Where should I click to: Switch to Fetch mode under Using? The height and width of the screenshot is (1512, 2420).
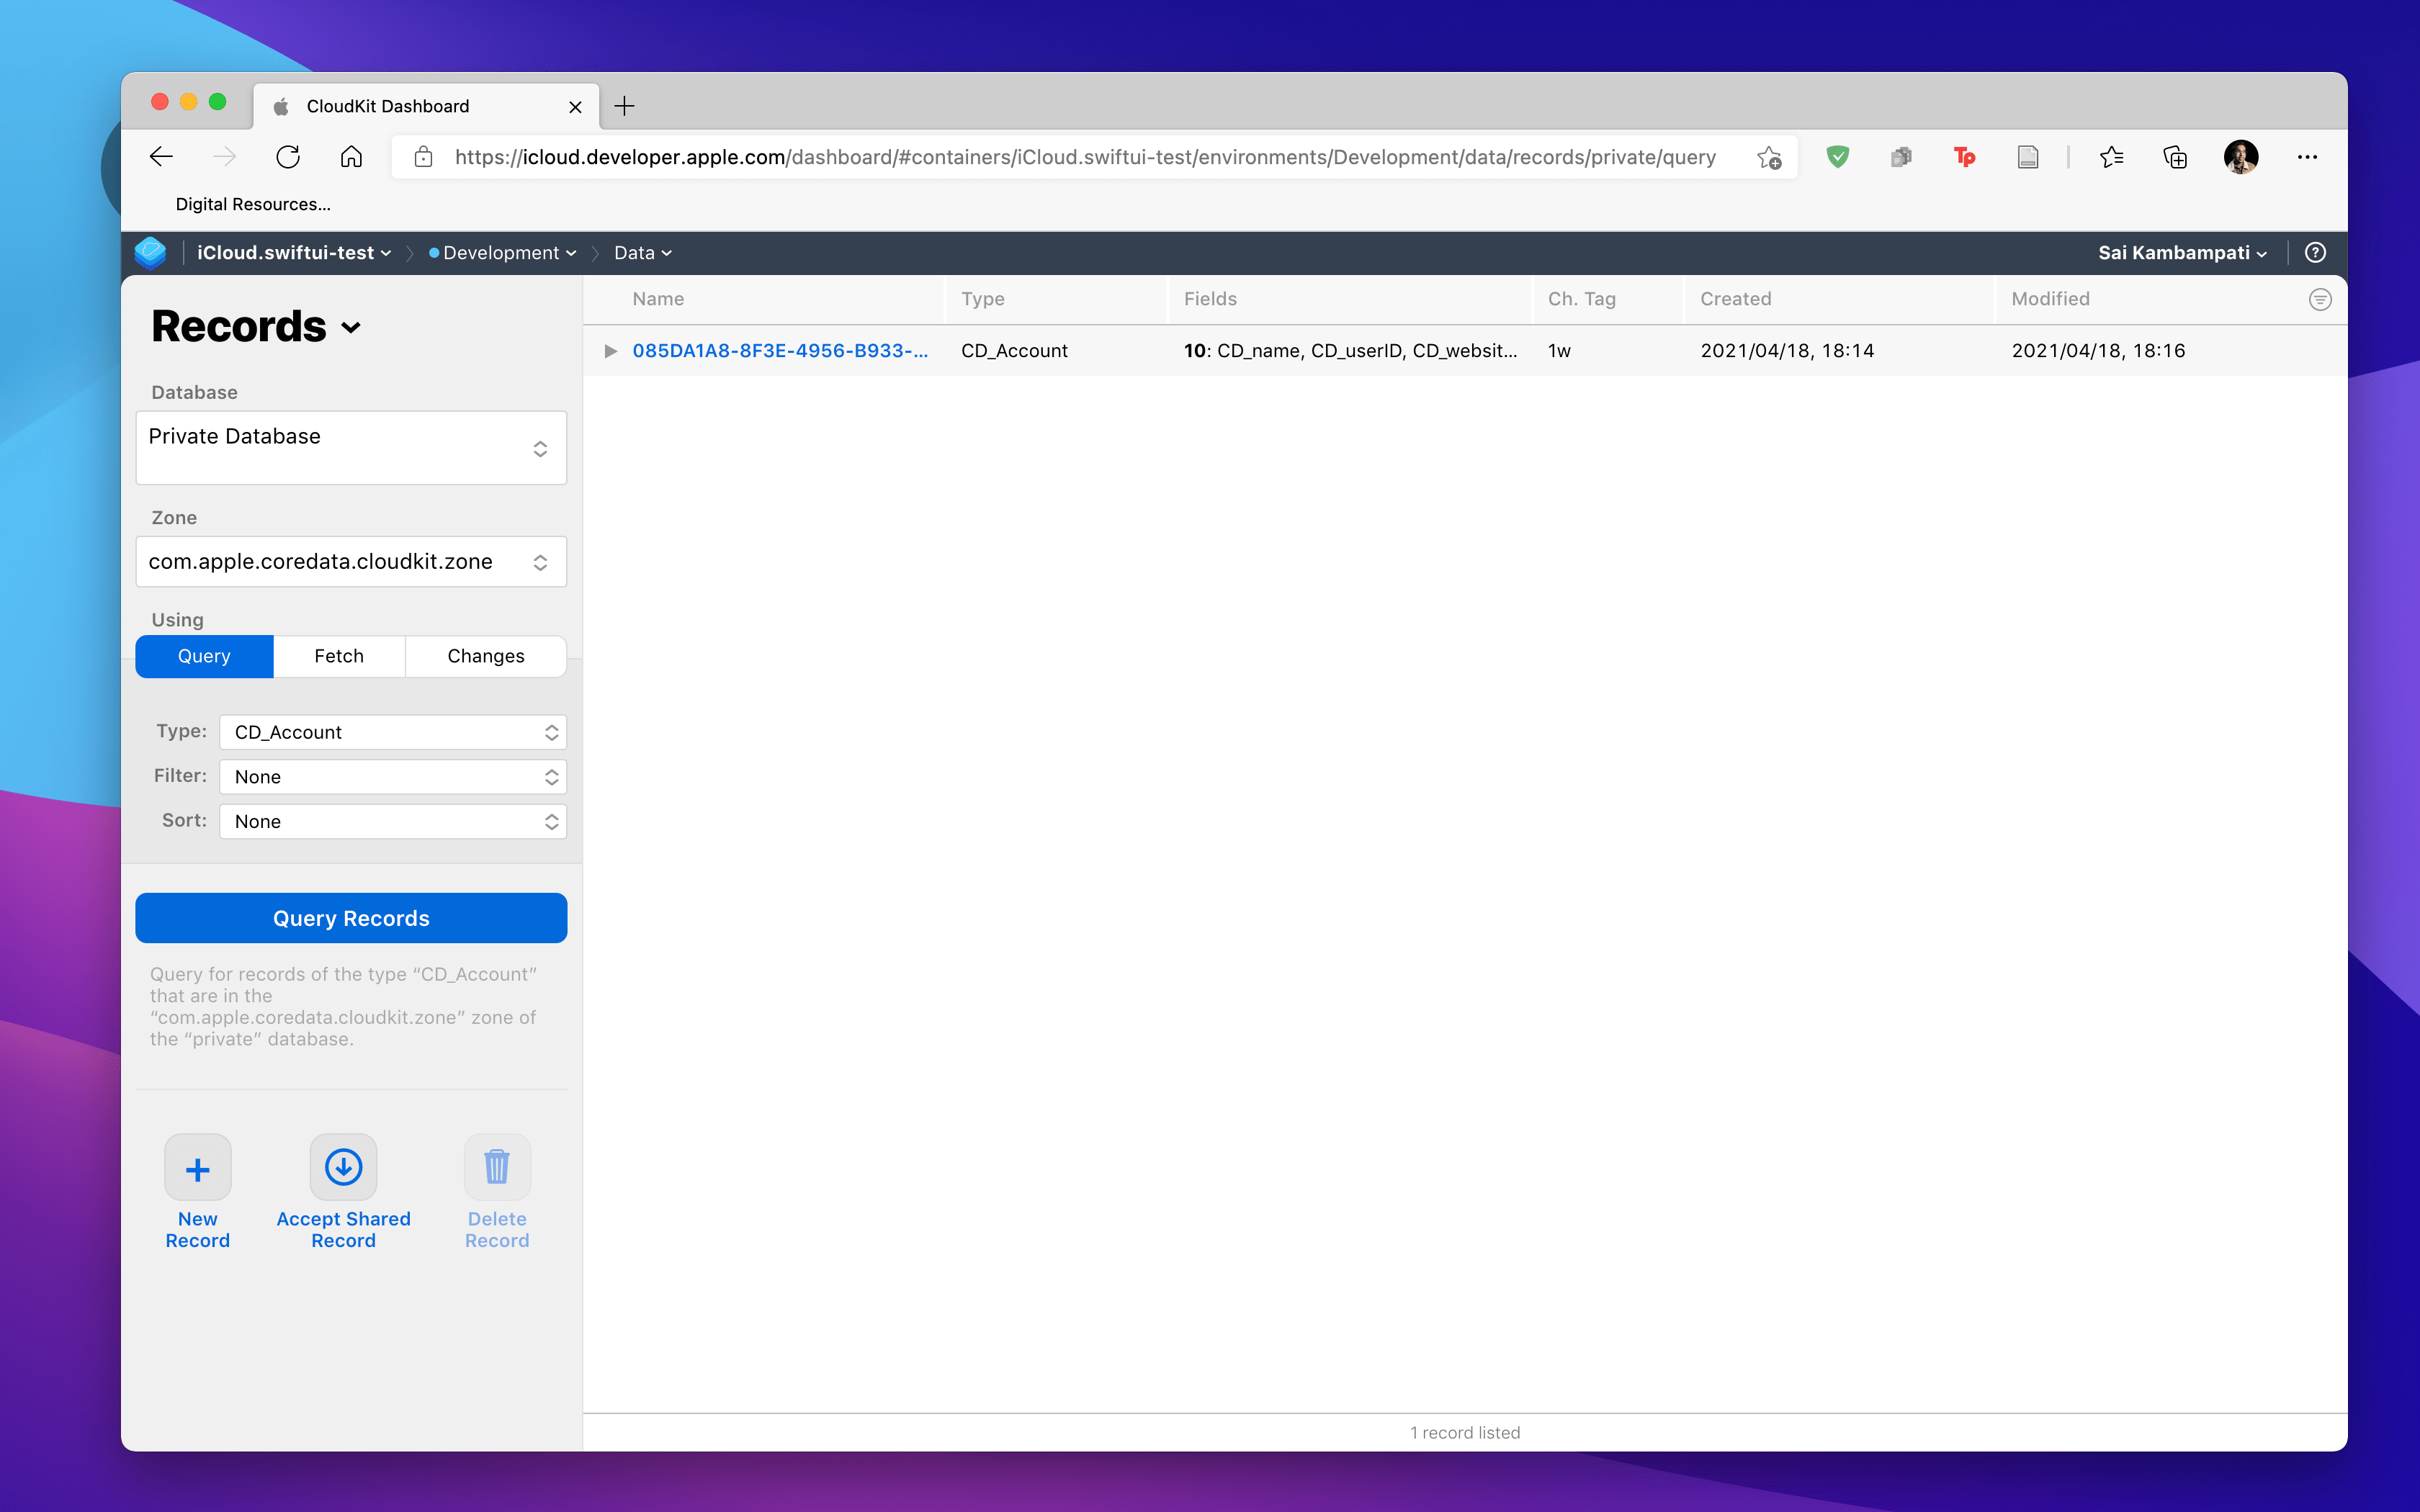(x=339, y=656)
